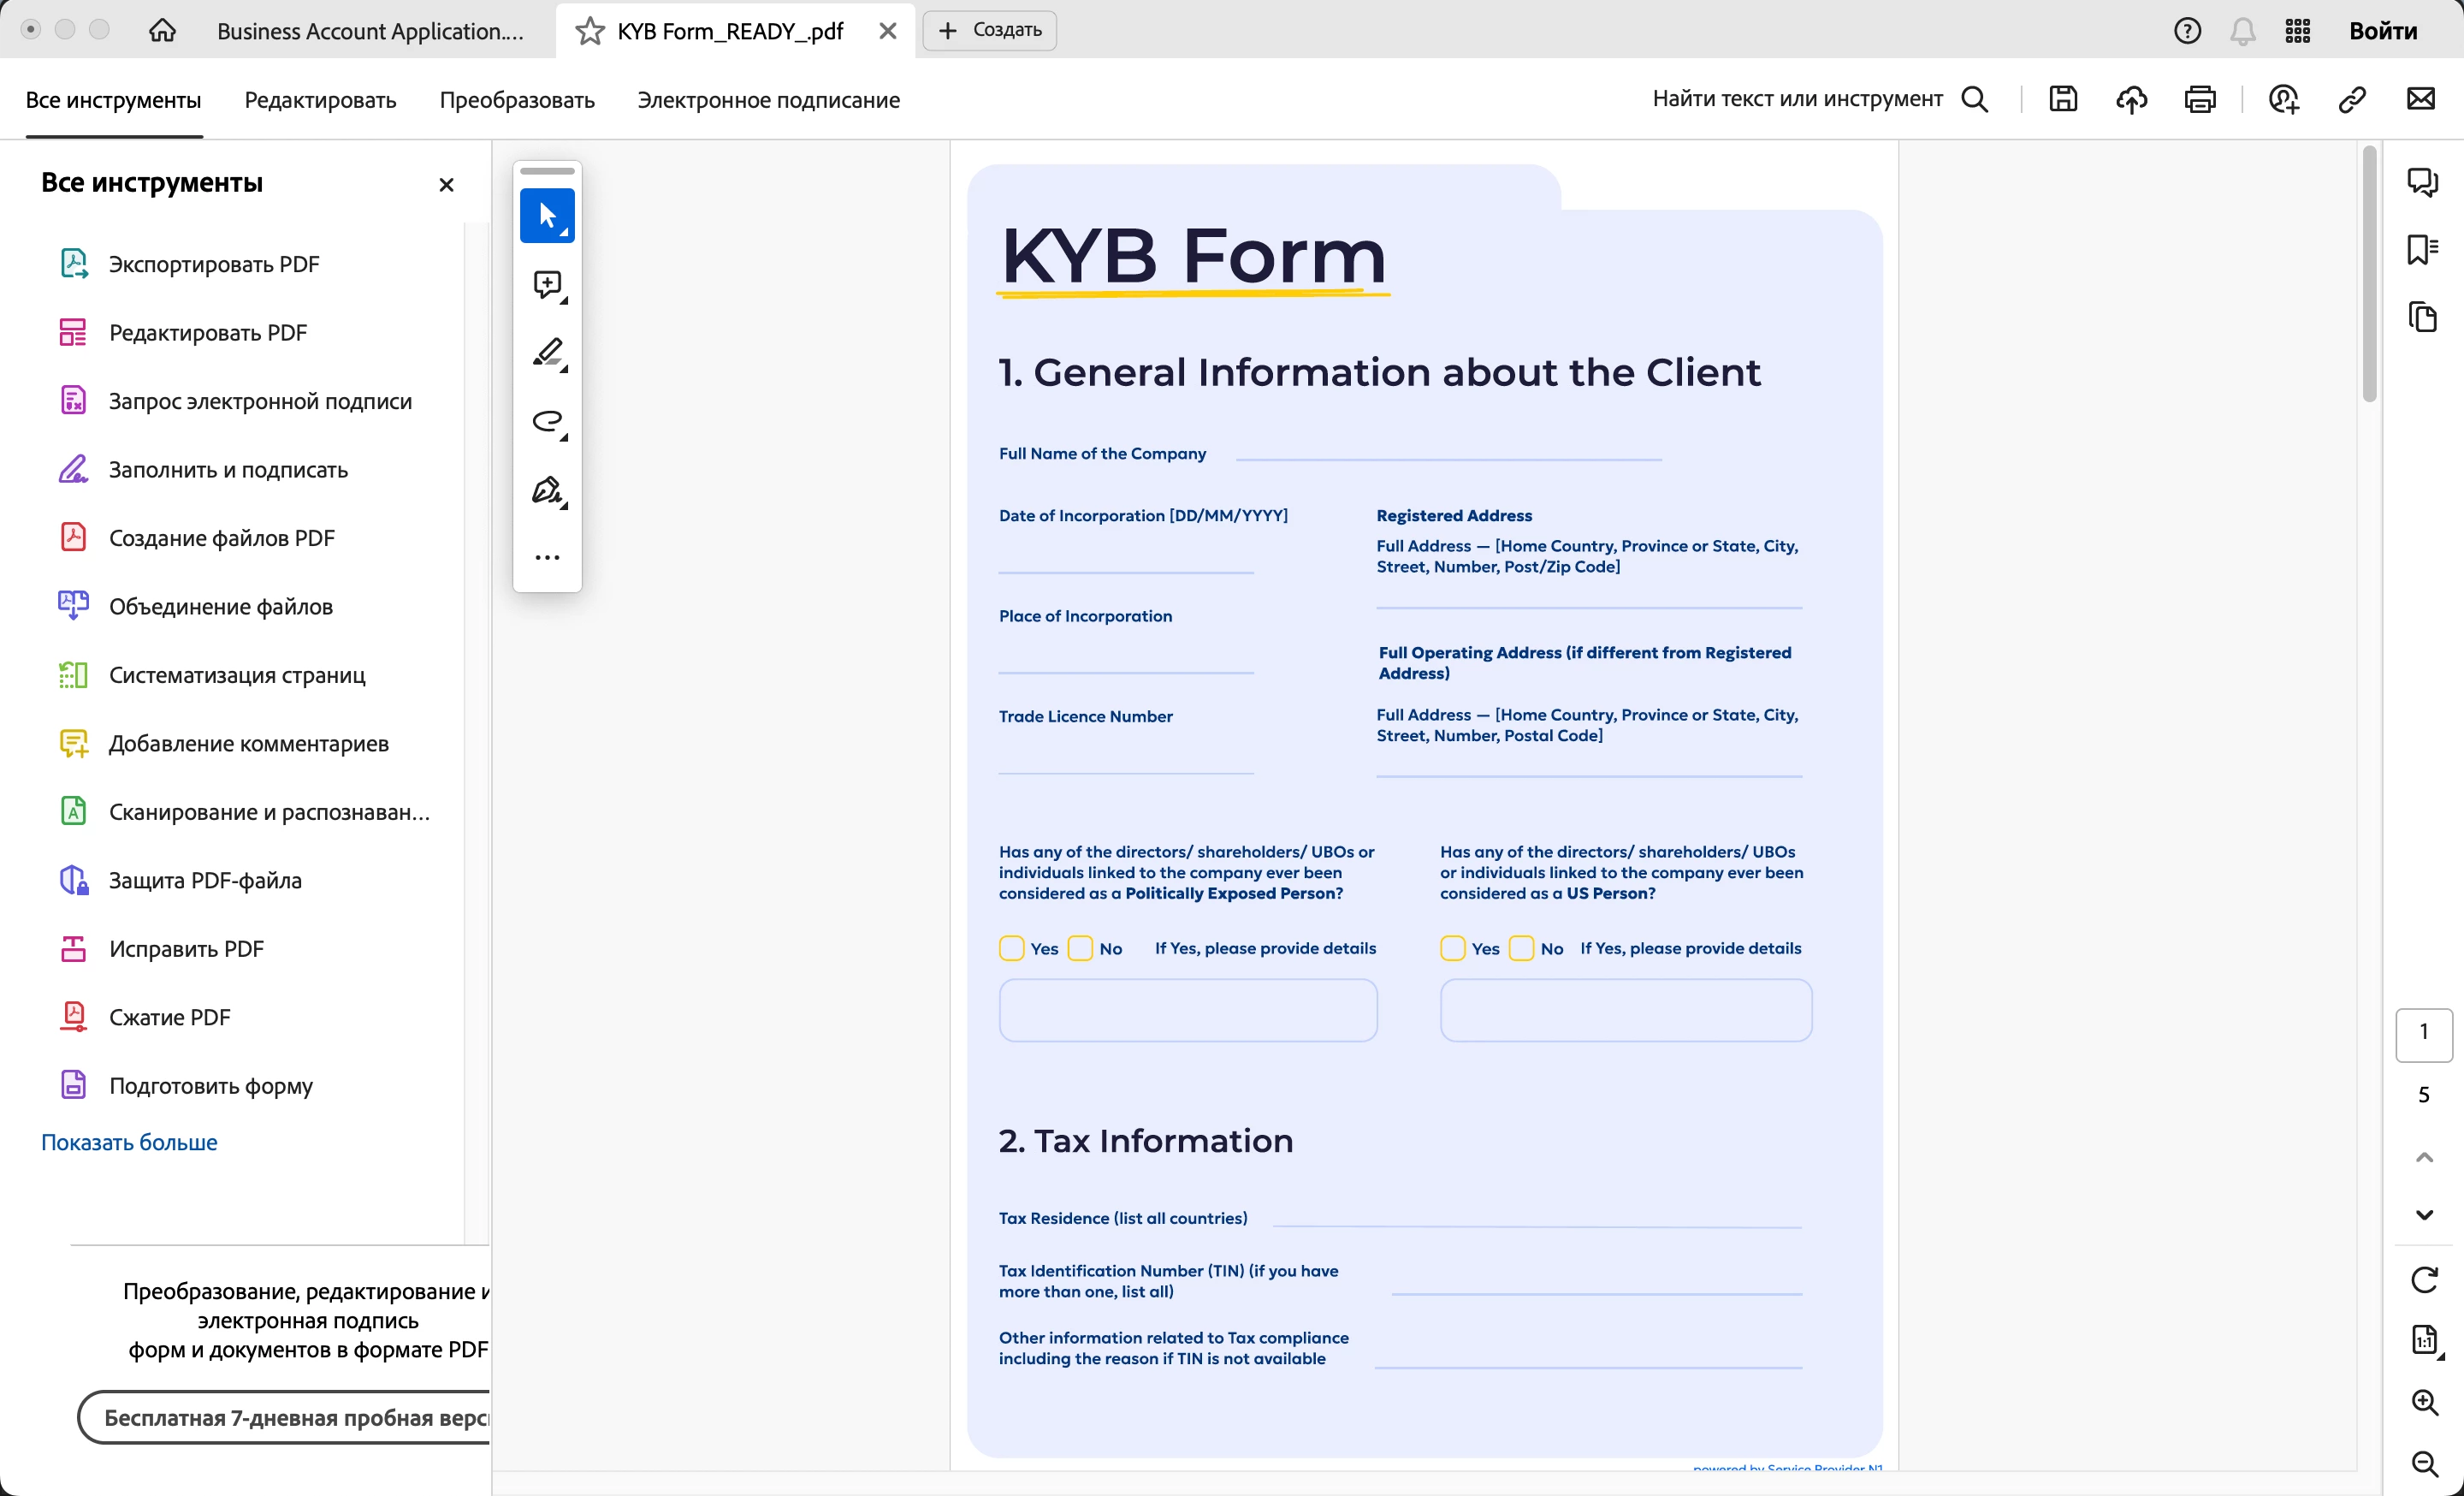Open the page display options dropdown
This screenshot has width=2464, height=1496.
2424,1340
